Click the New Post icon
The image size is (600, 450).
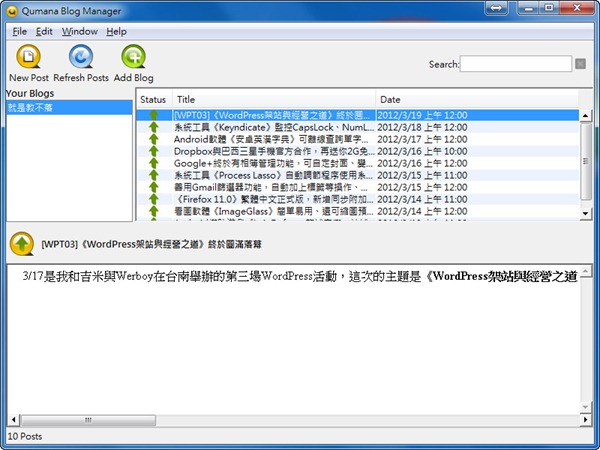28,57
